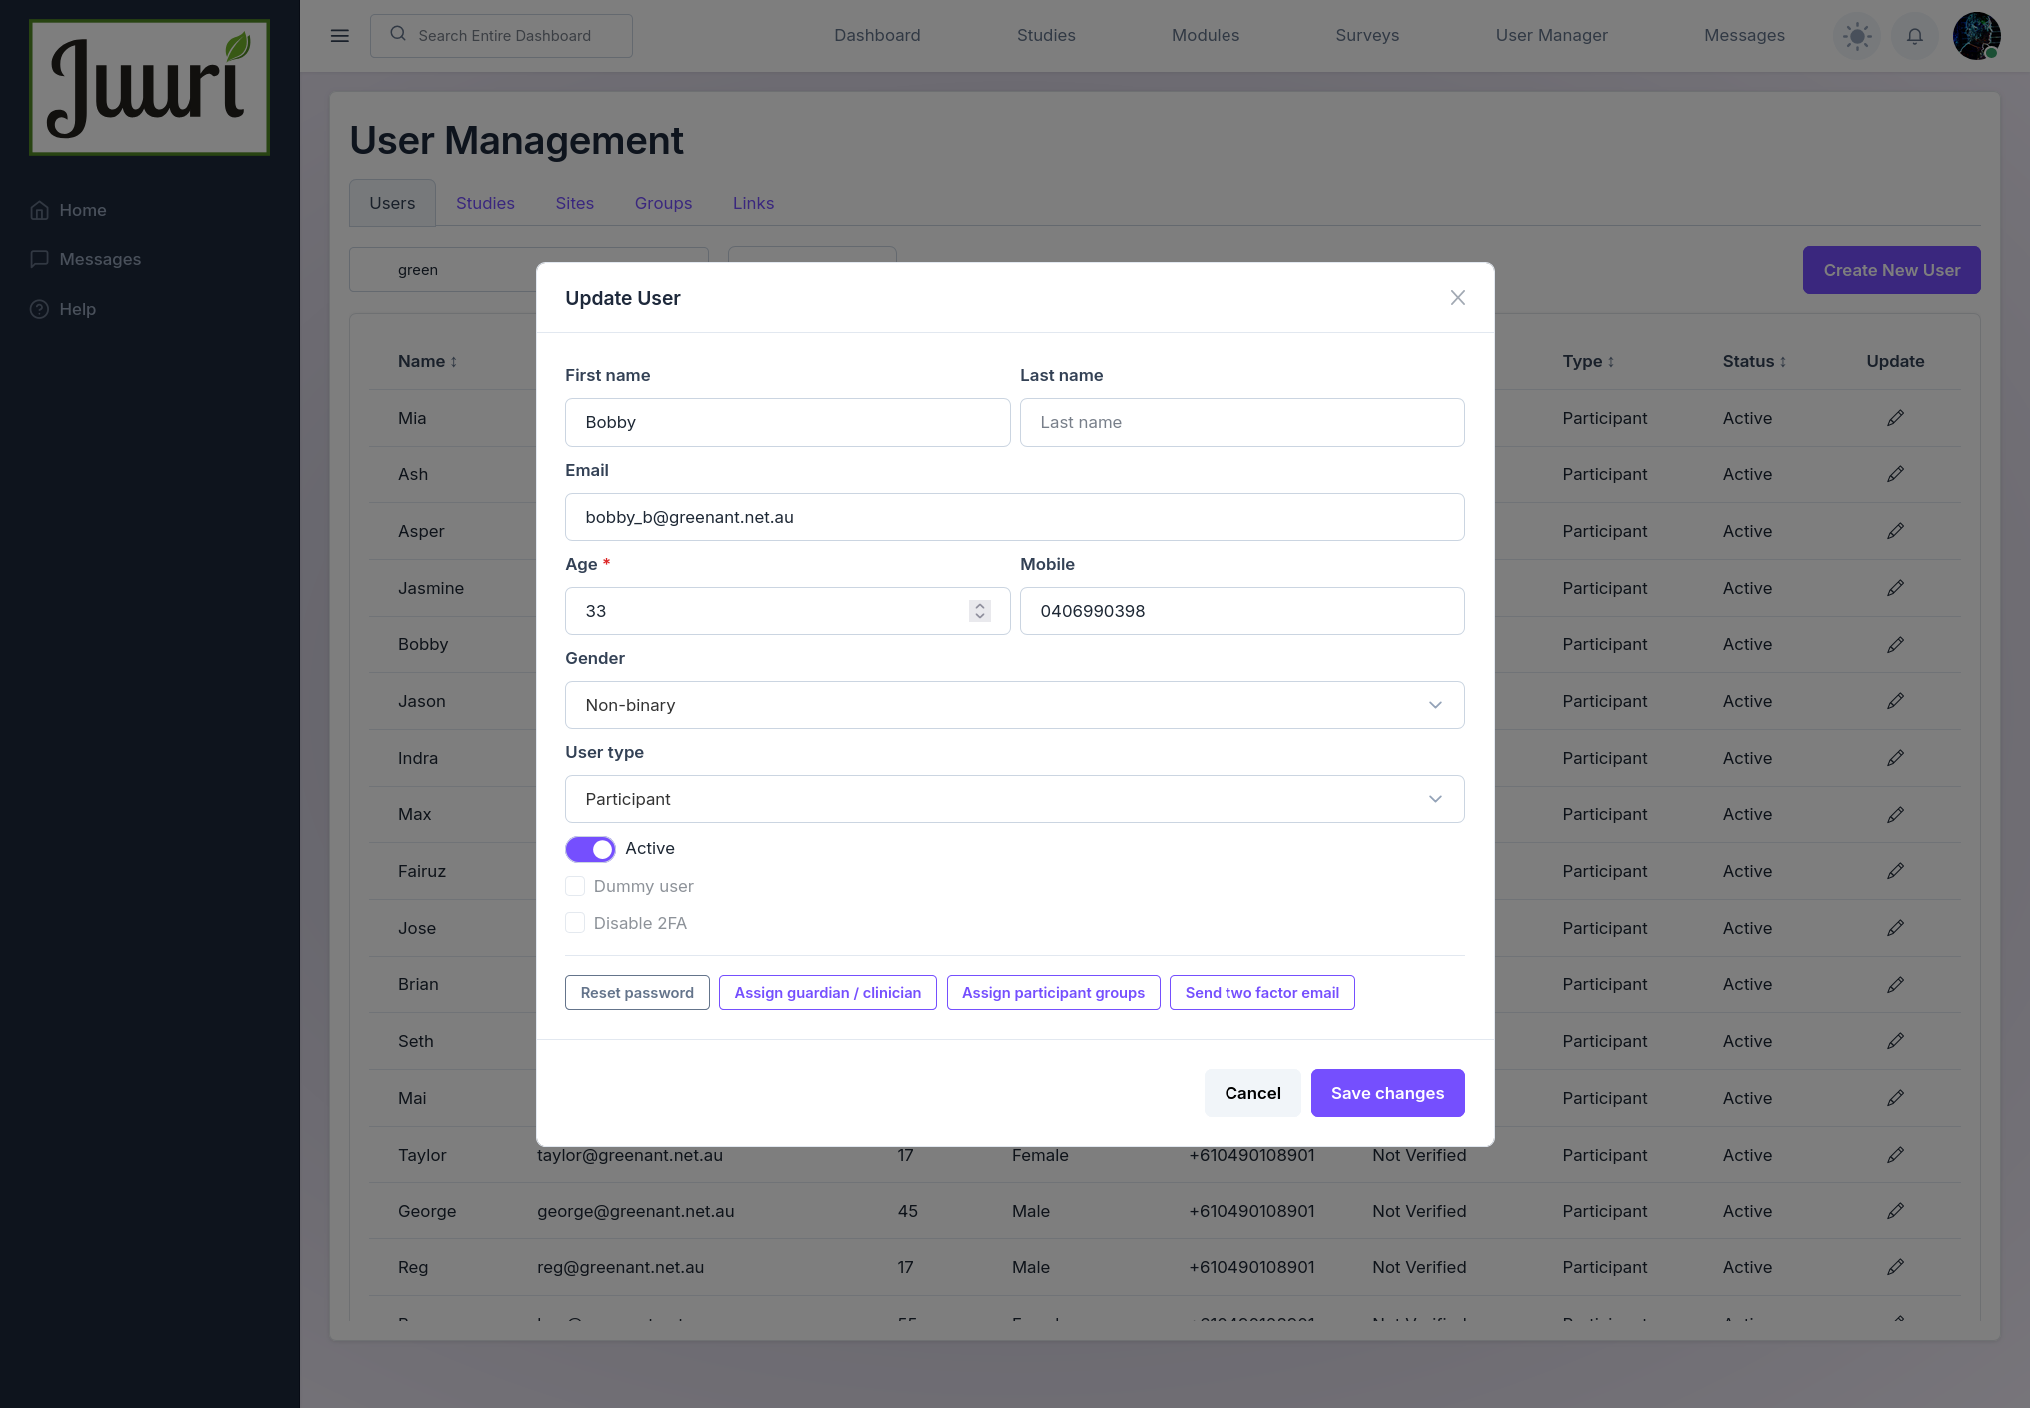This screenshot has height=1408, width=2031.
Task: Open Surveys in the top navigation
Action: pos(1367,36)
